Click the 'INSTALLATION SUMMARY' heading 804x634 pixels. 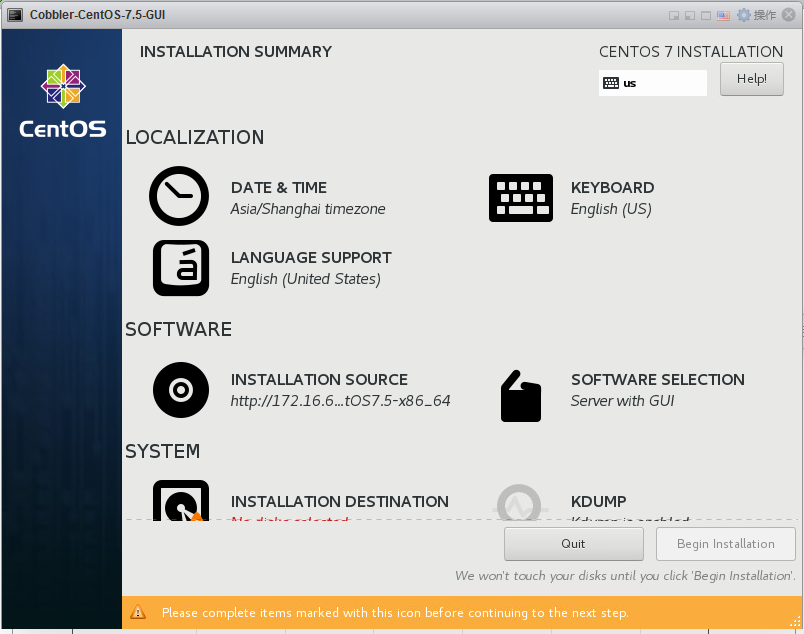point(236,52)
